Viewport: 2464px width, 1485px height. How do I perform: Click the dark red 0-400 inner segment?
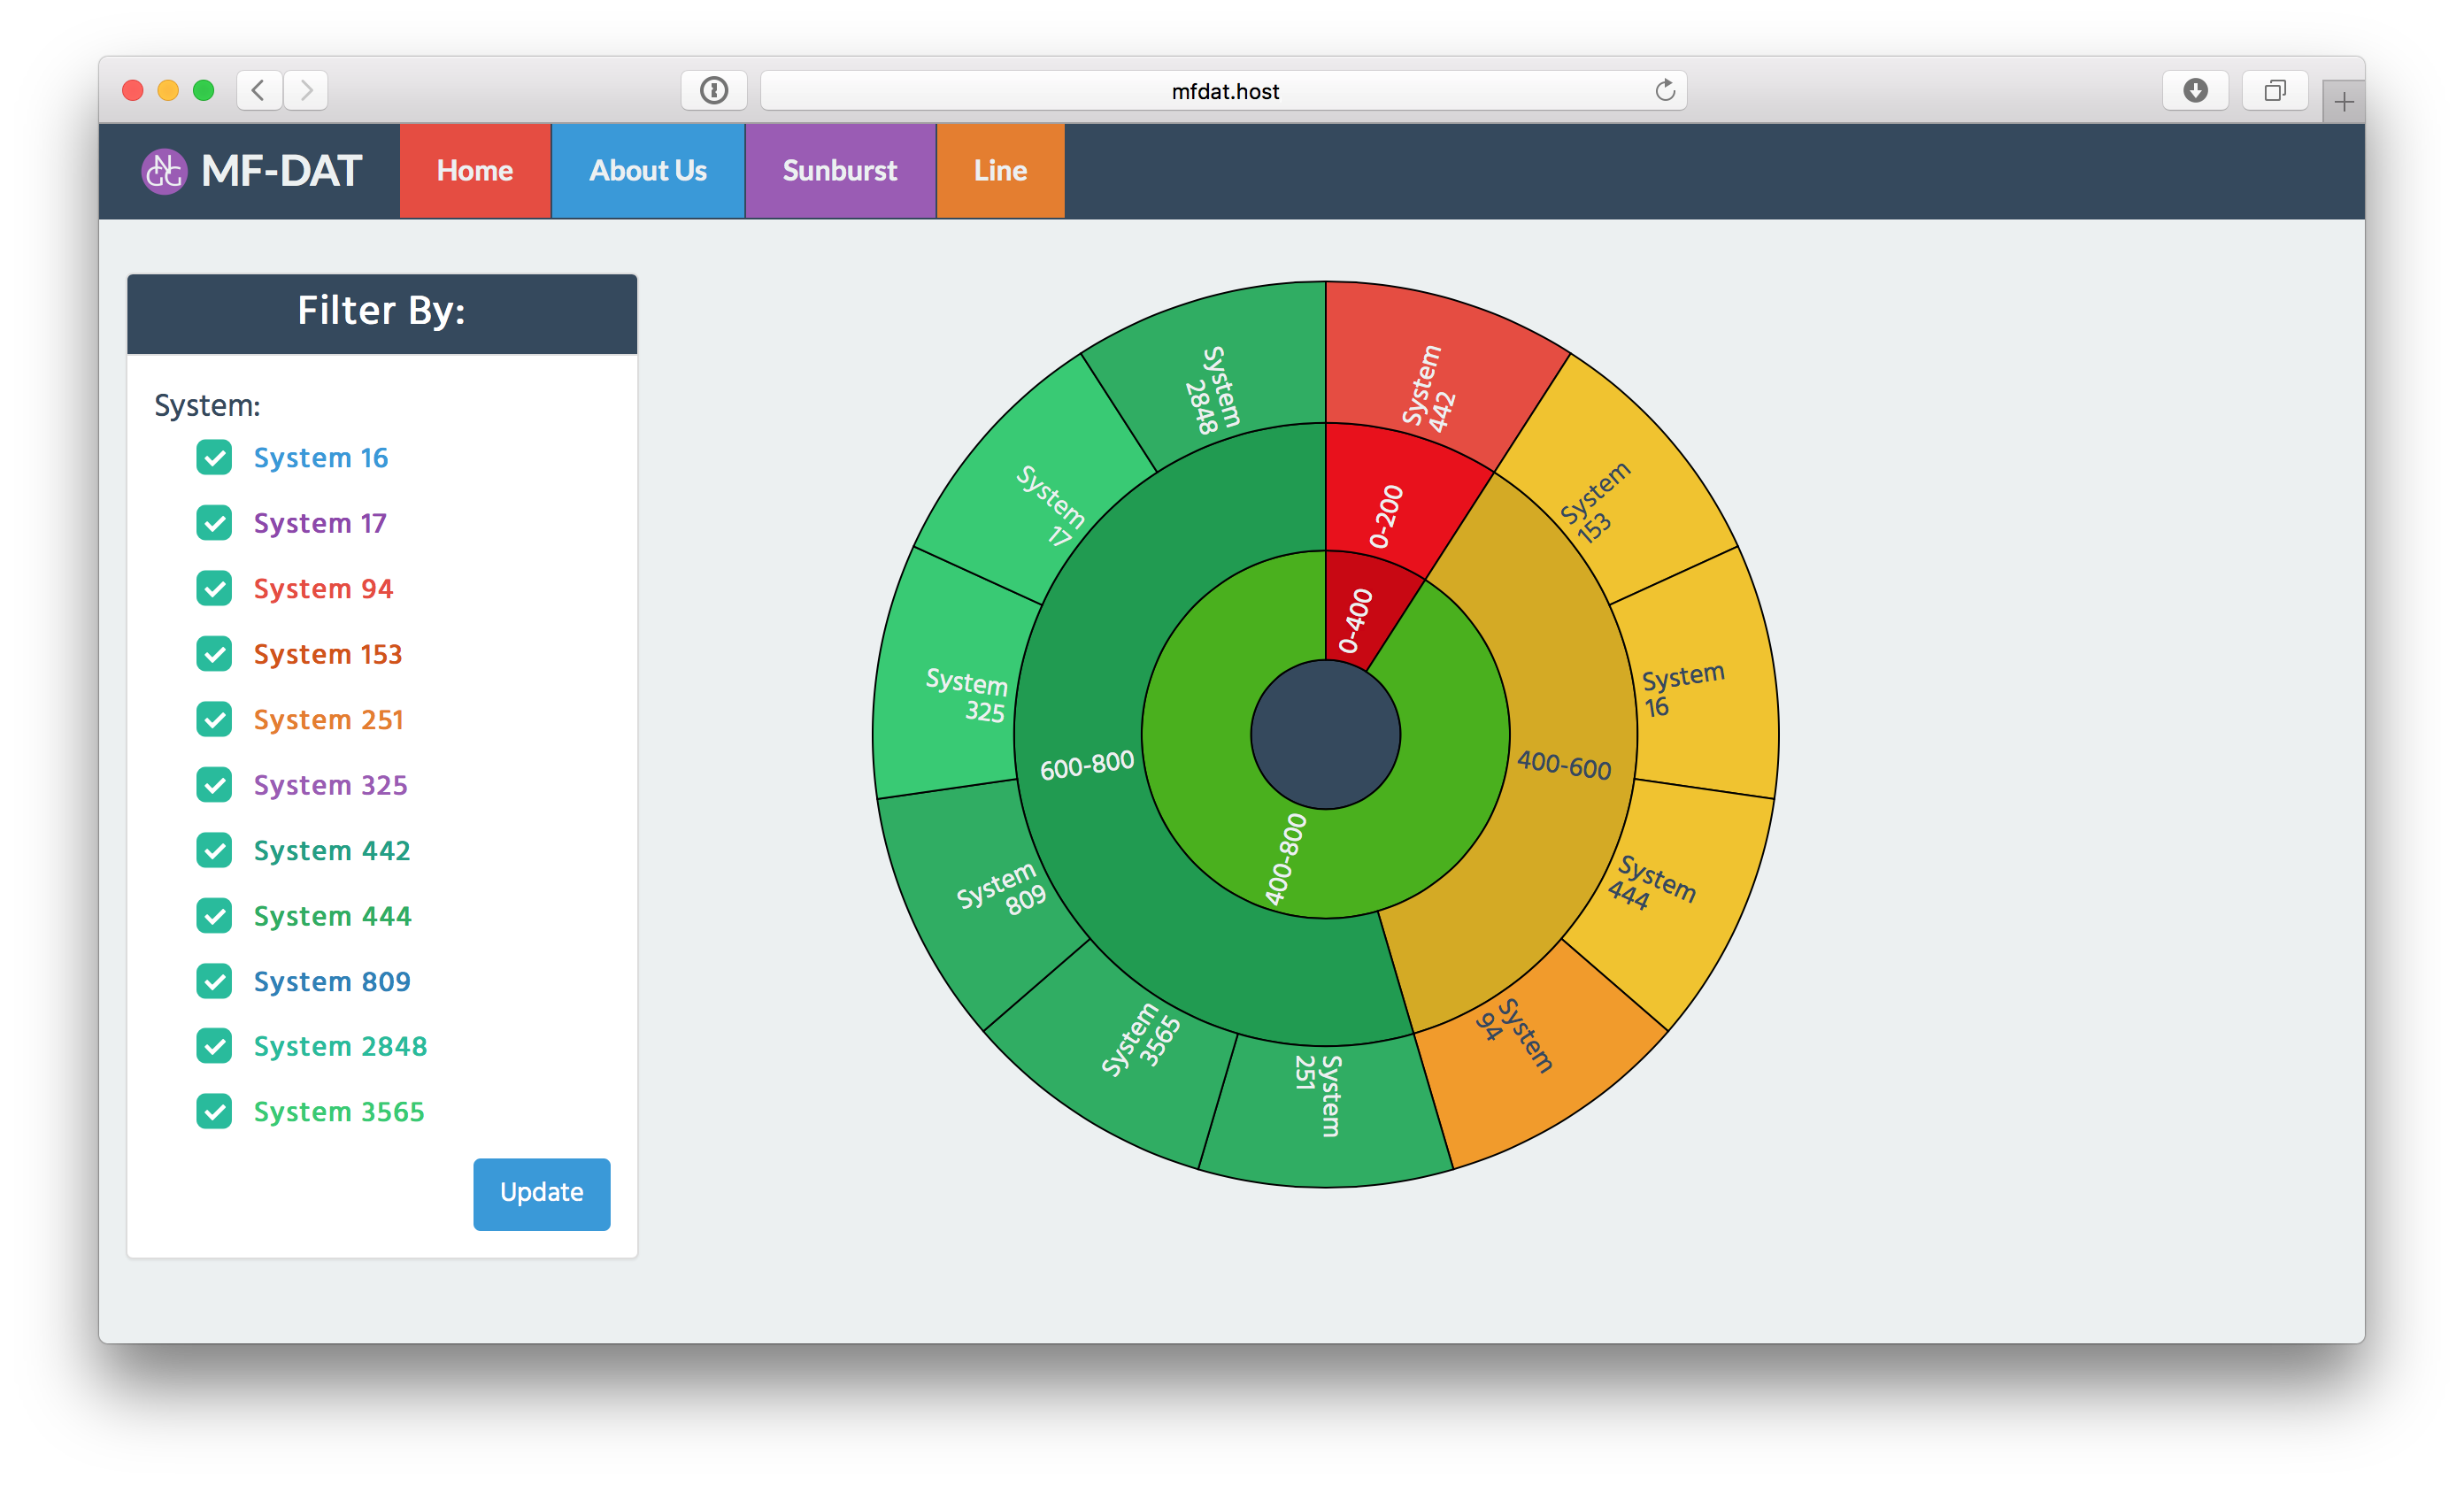tap(1362, 612)
